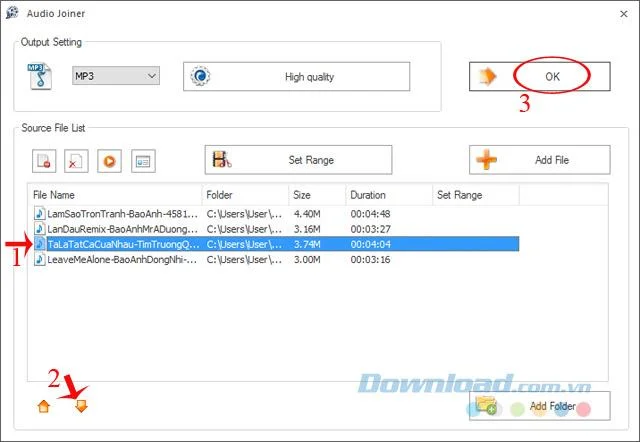Click the 00:03:27 duration cell

coord(370,229)
